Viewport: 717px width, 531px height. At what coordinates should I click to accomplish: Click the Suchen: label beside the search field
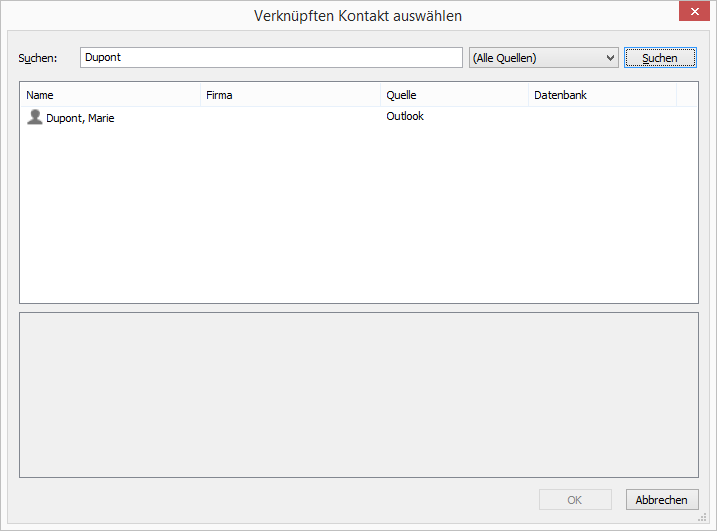point(38,58)
